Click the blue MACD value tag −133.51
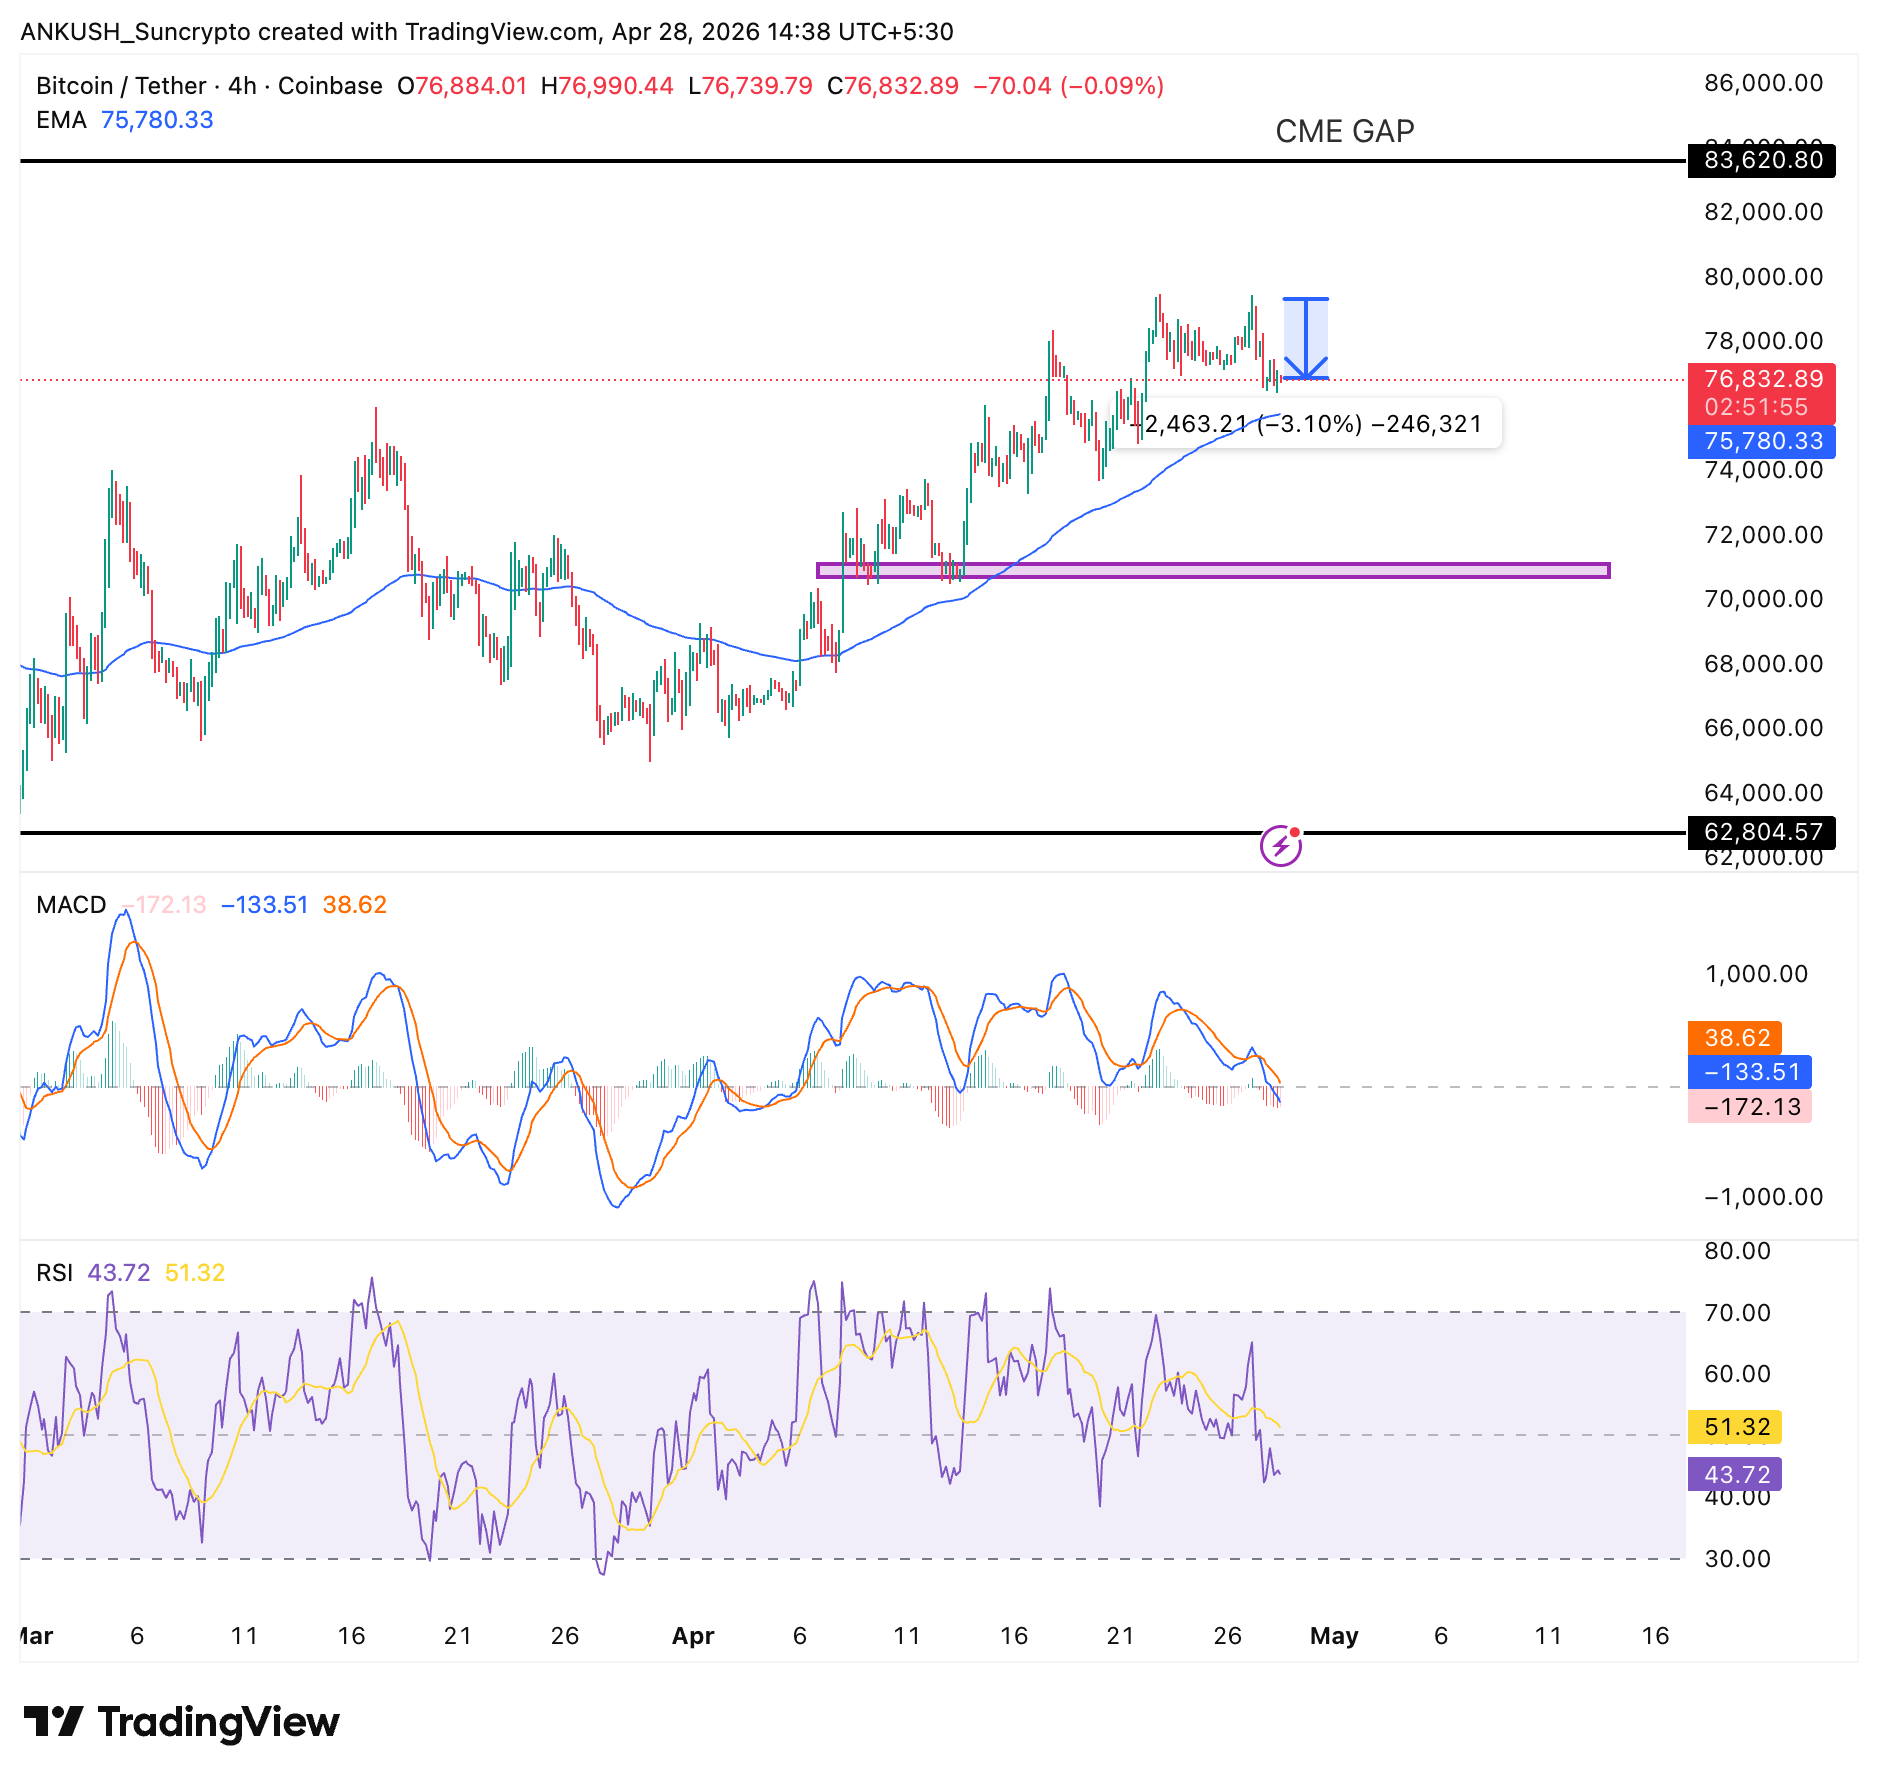 1750,1072
